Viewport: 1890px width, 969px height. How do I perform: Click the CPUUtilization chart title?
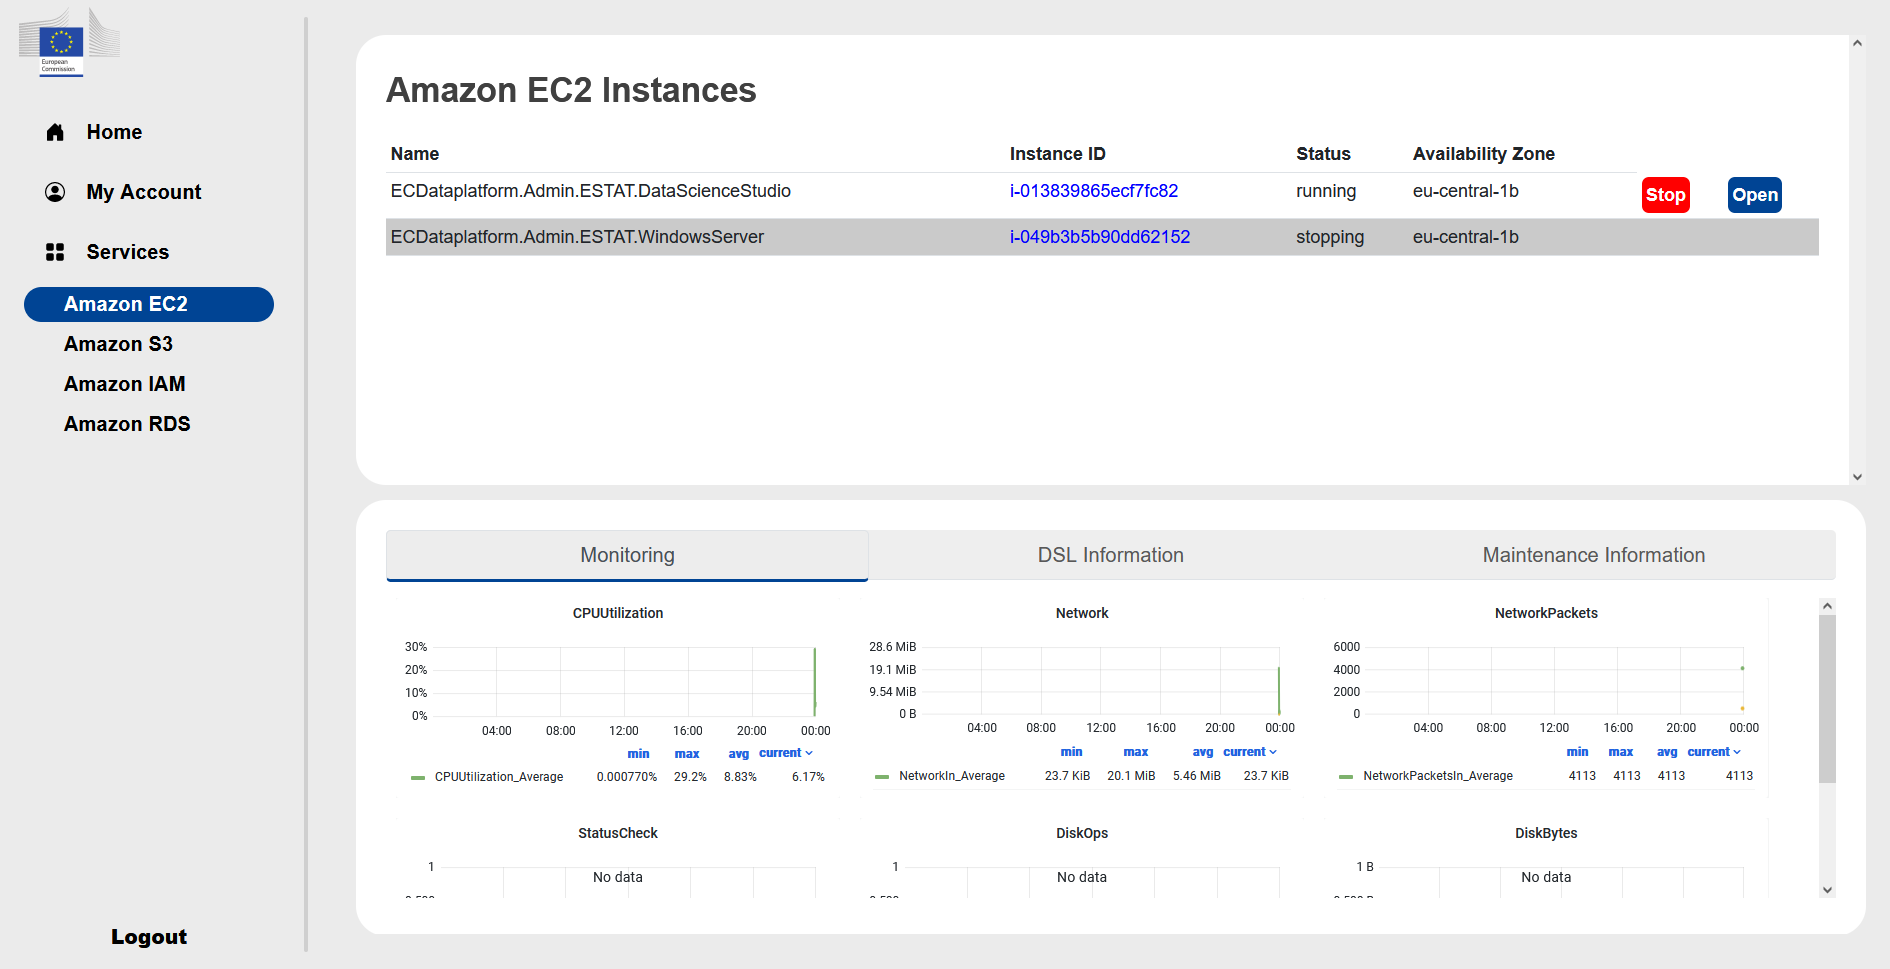[x=617, y=613]
